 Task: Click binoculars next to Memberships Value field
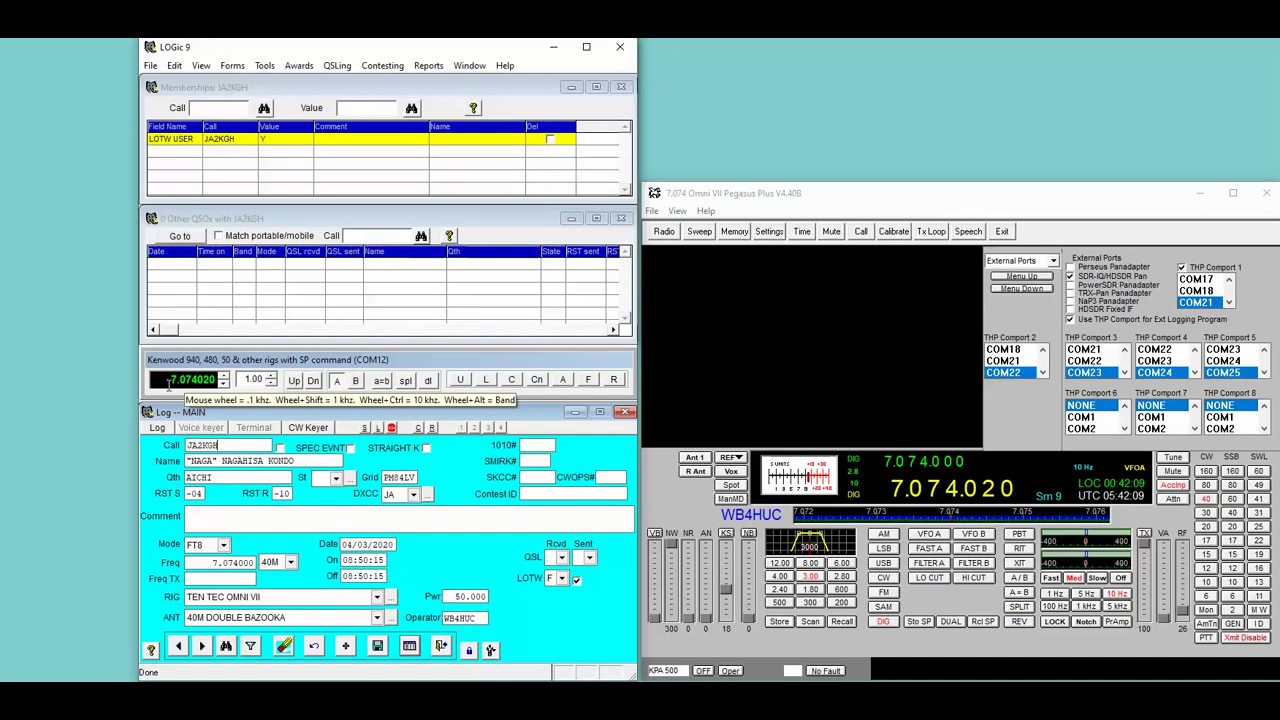(x=411, y=108)
